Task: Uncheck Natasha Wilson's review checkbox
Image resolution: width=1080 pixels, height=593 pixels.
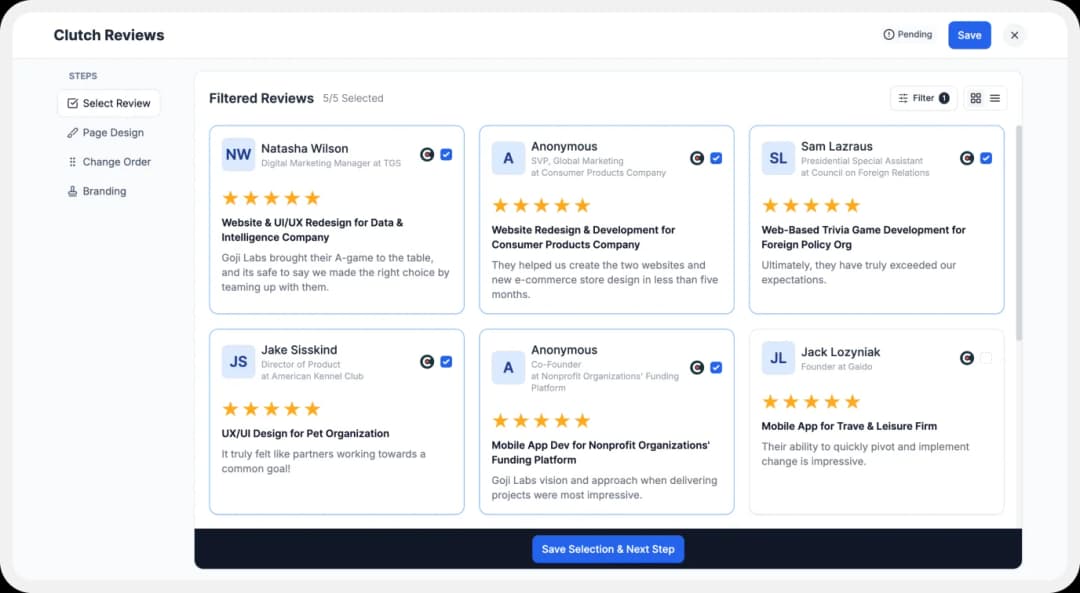Action: click(x=446, y=155)
